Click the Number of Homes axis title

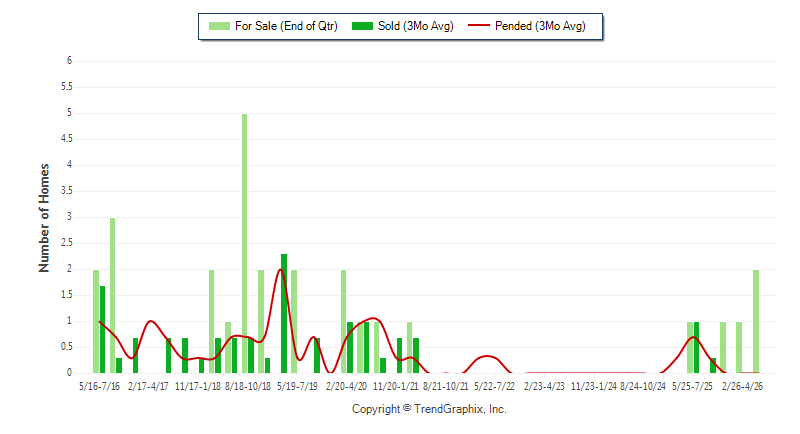44,218
